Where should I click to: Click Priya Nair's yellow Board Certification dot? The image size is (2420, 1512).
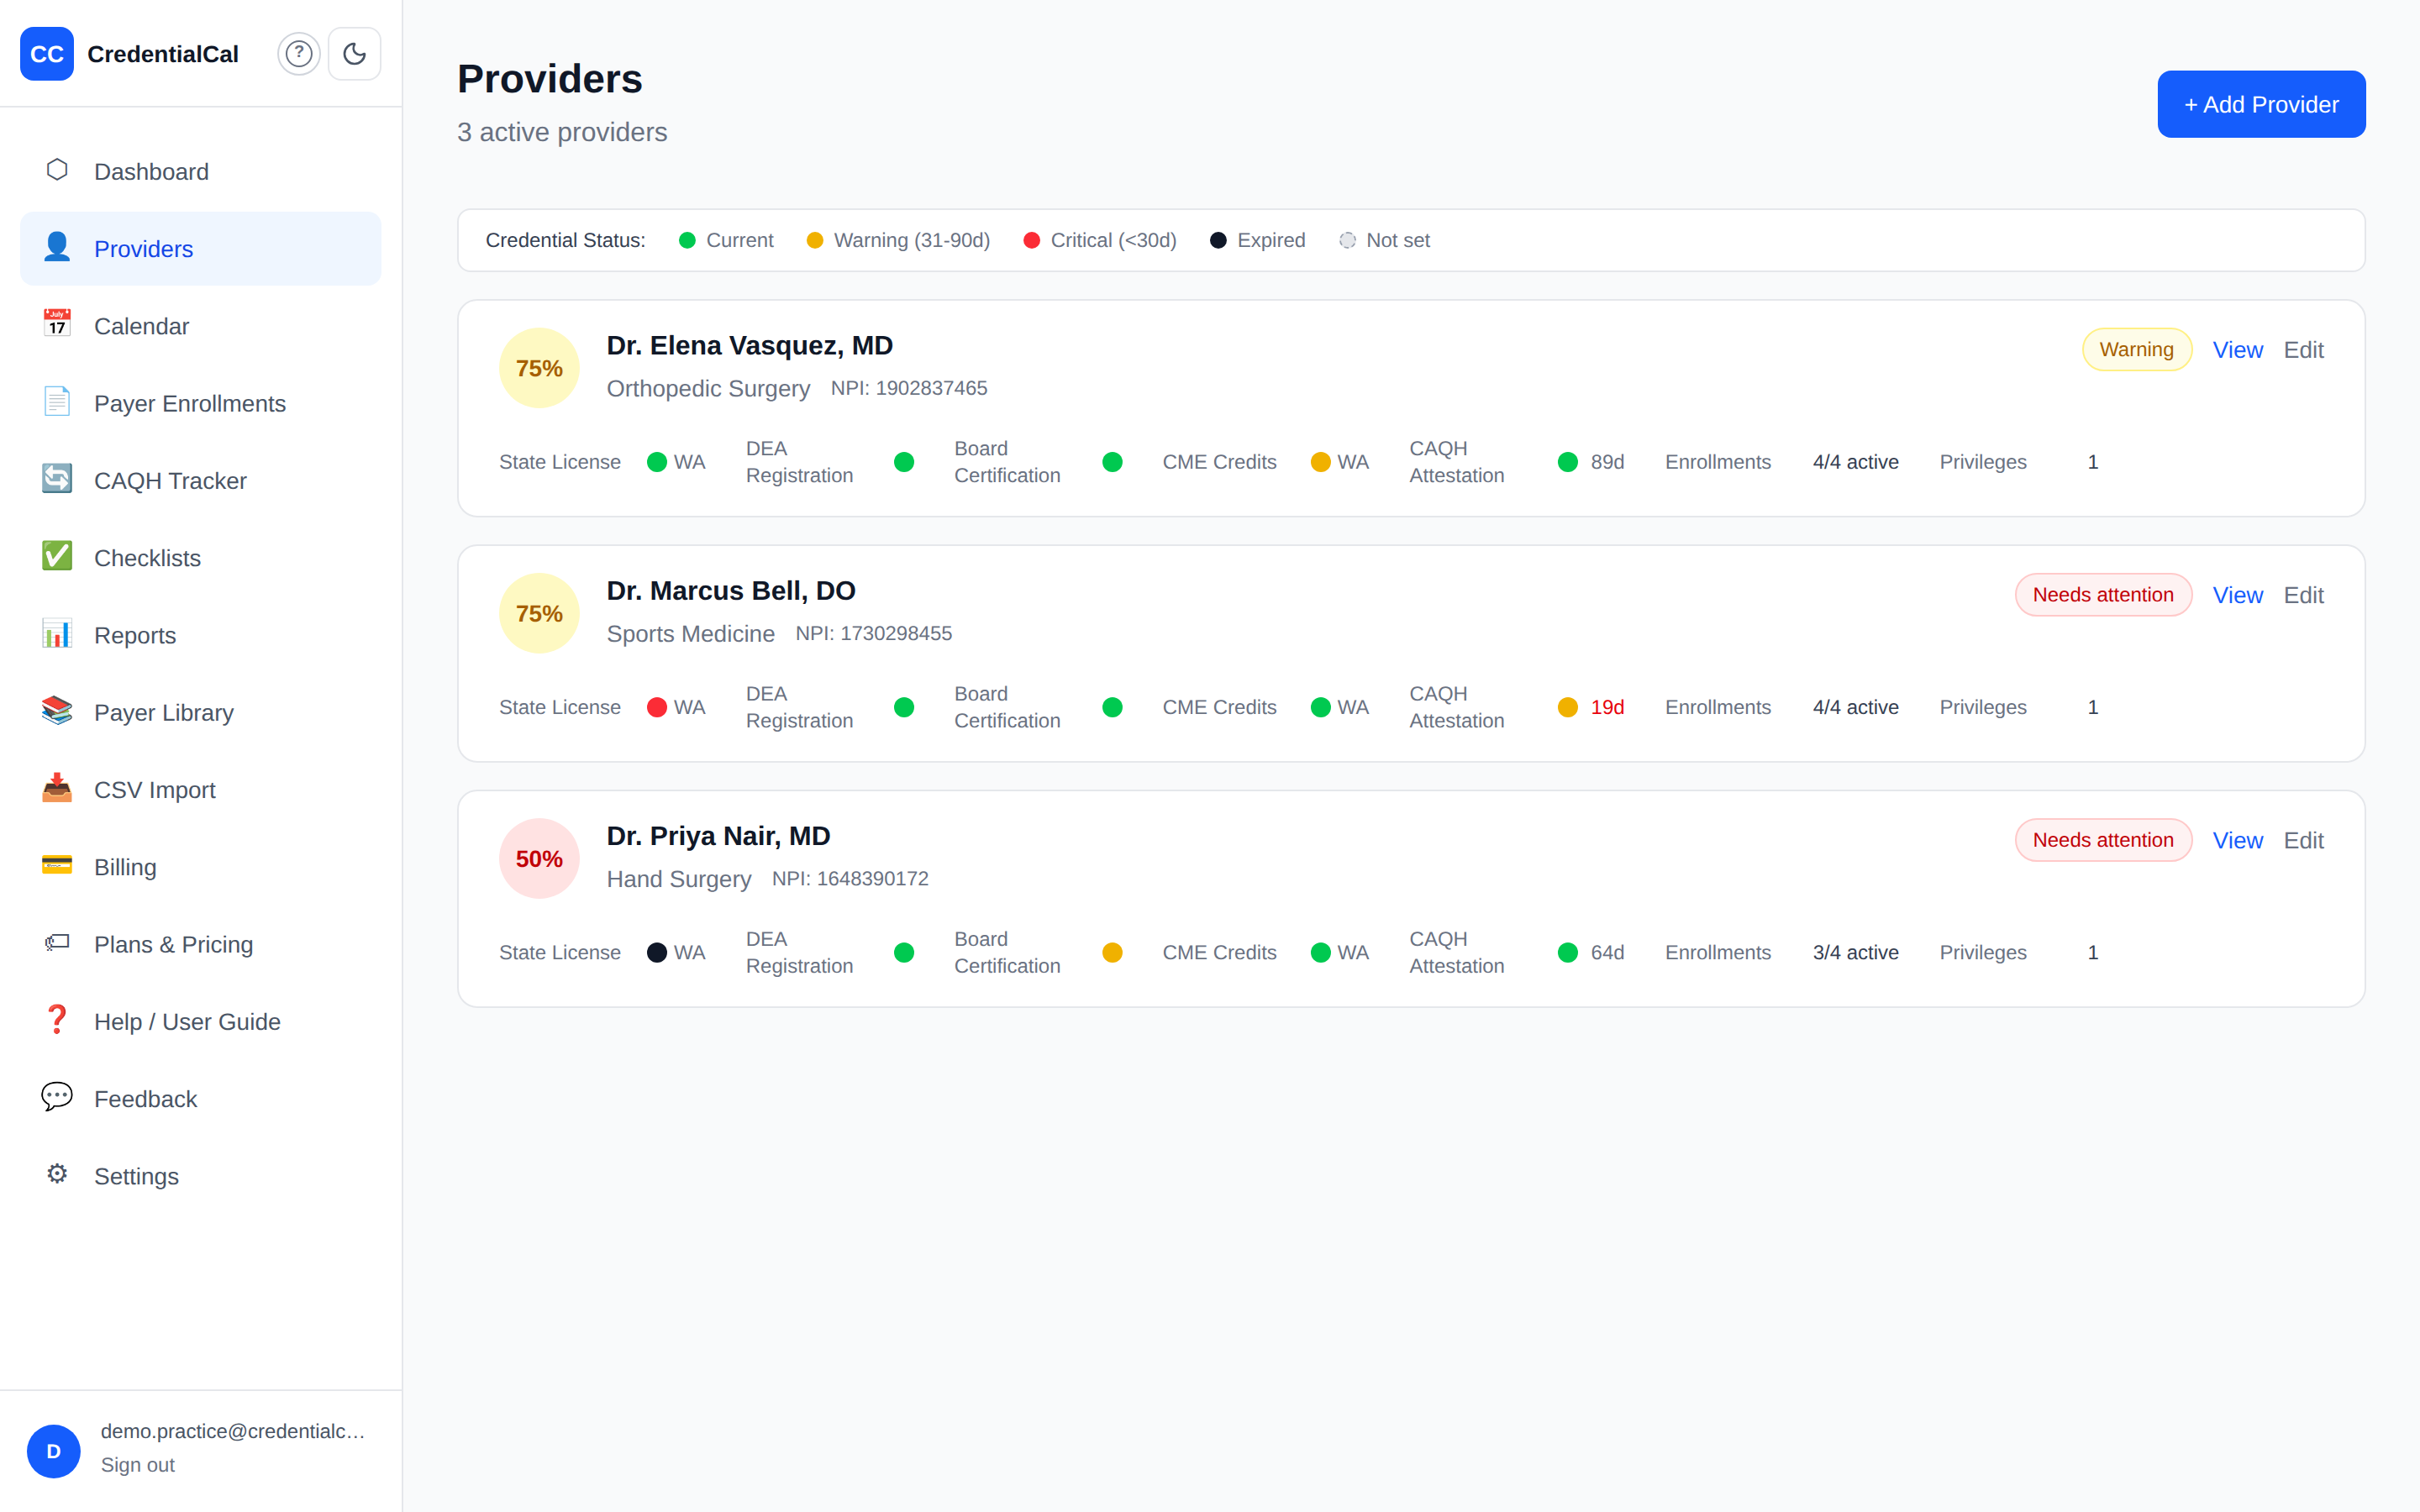pos(1112,952)
